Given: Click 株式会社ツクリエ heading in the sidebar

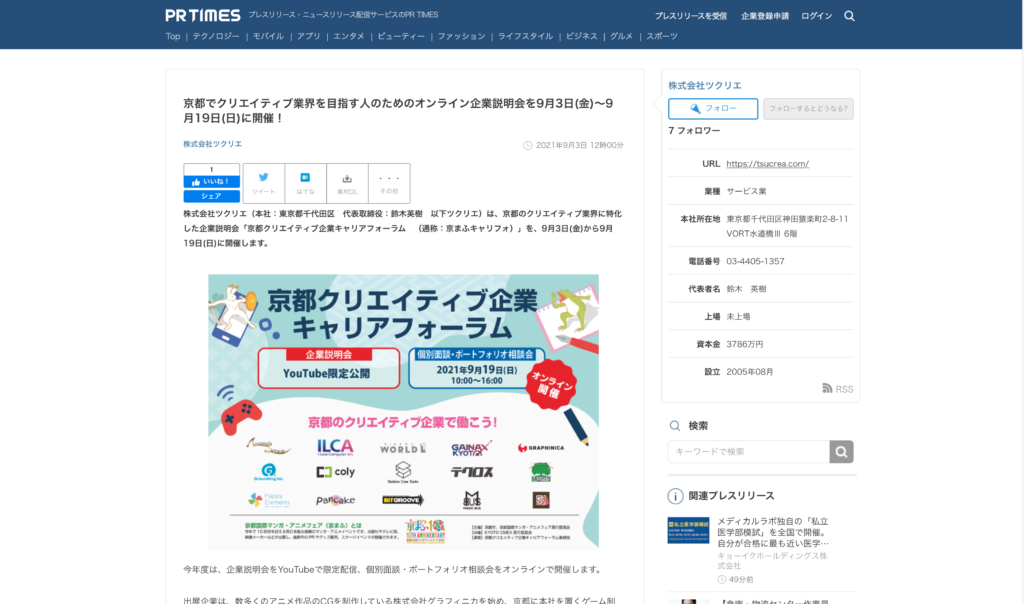Looking at the screenshot, I should point(705,86).
